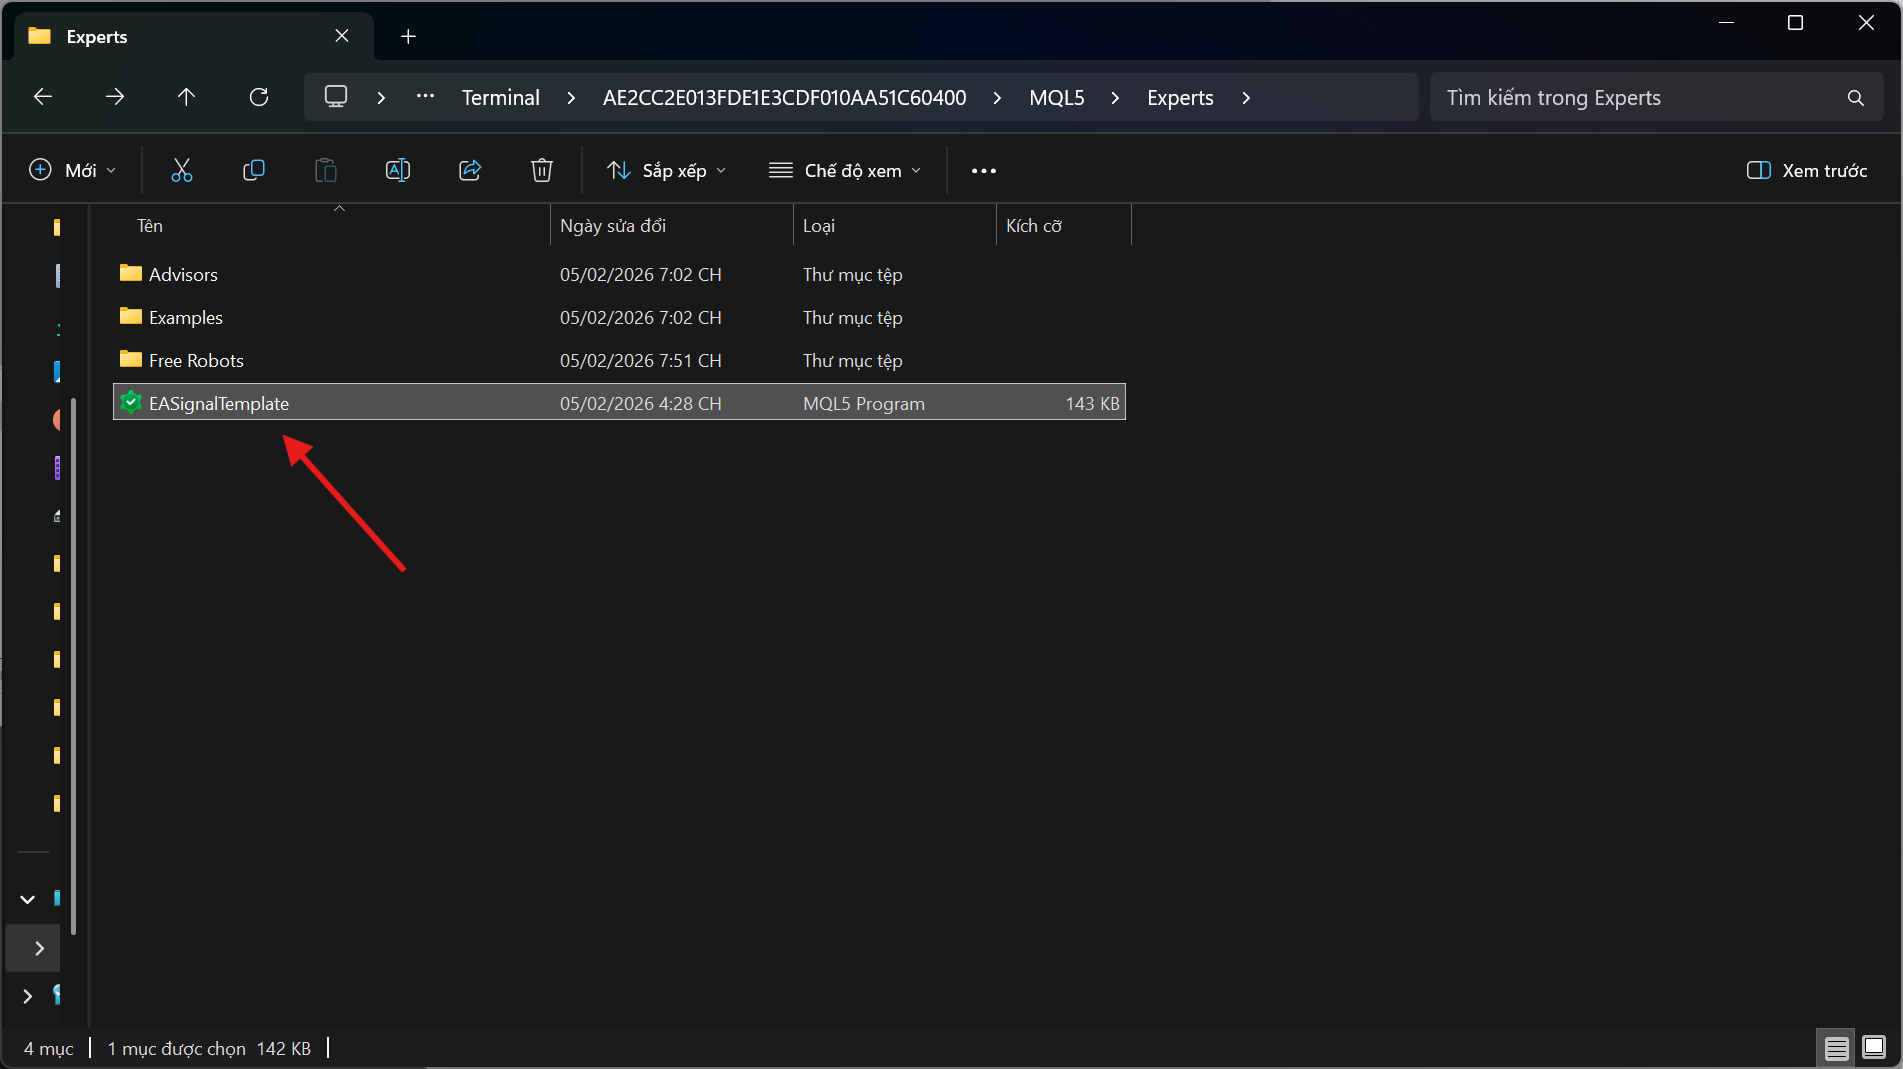Viewport: 1903px width, 1069px height.
Task: Go back to the previous folder
Action: click(x=43, y=97)
